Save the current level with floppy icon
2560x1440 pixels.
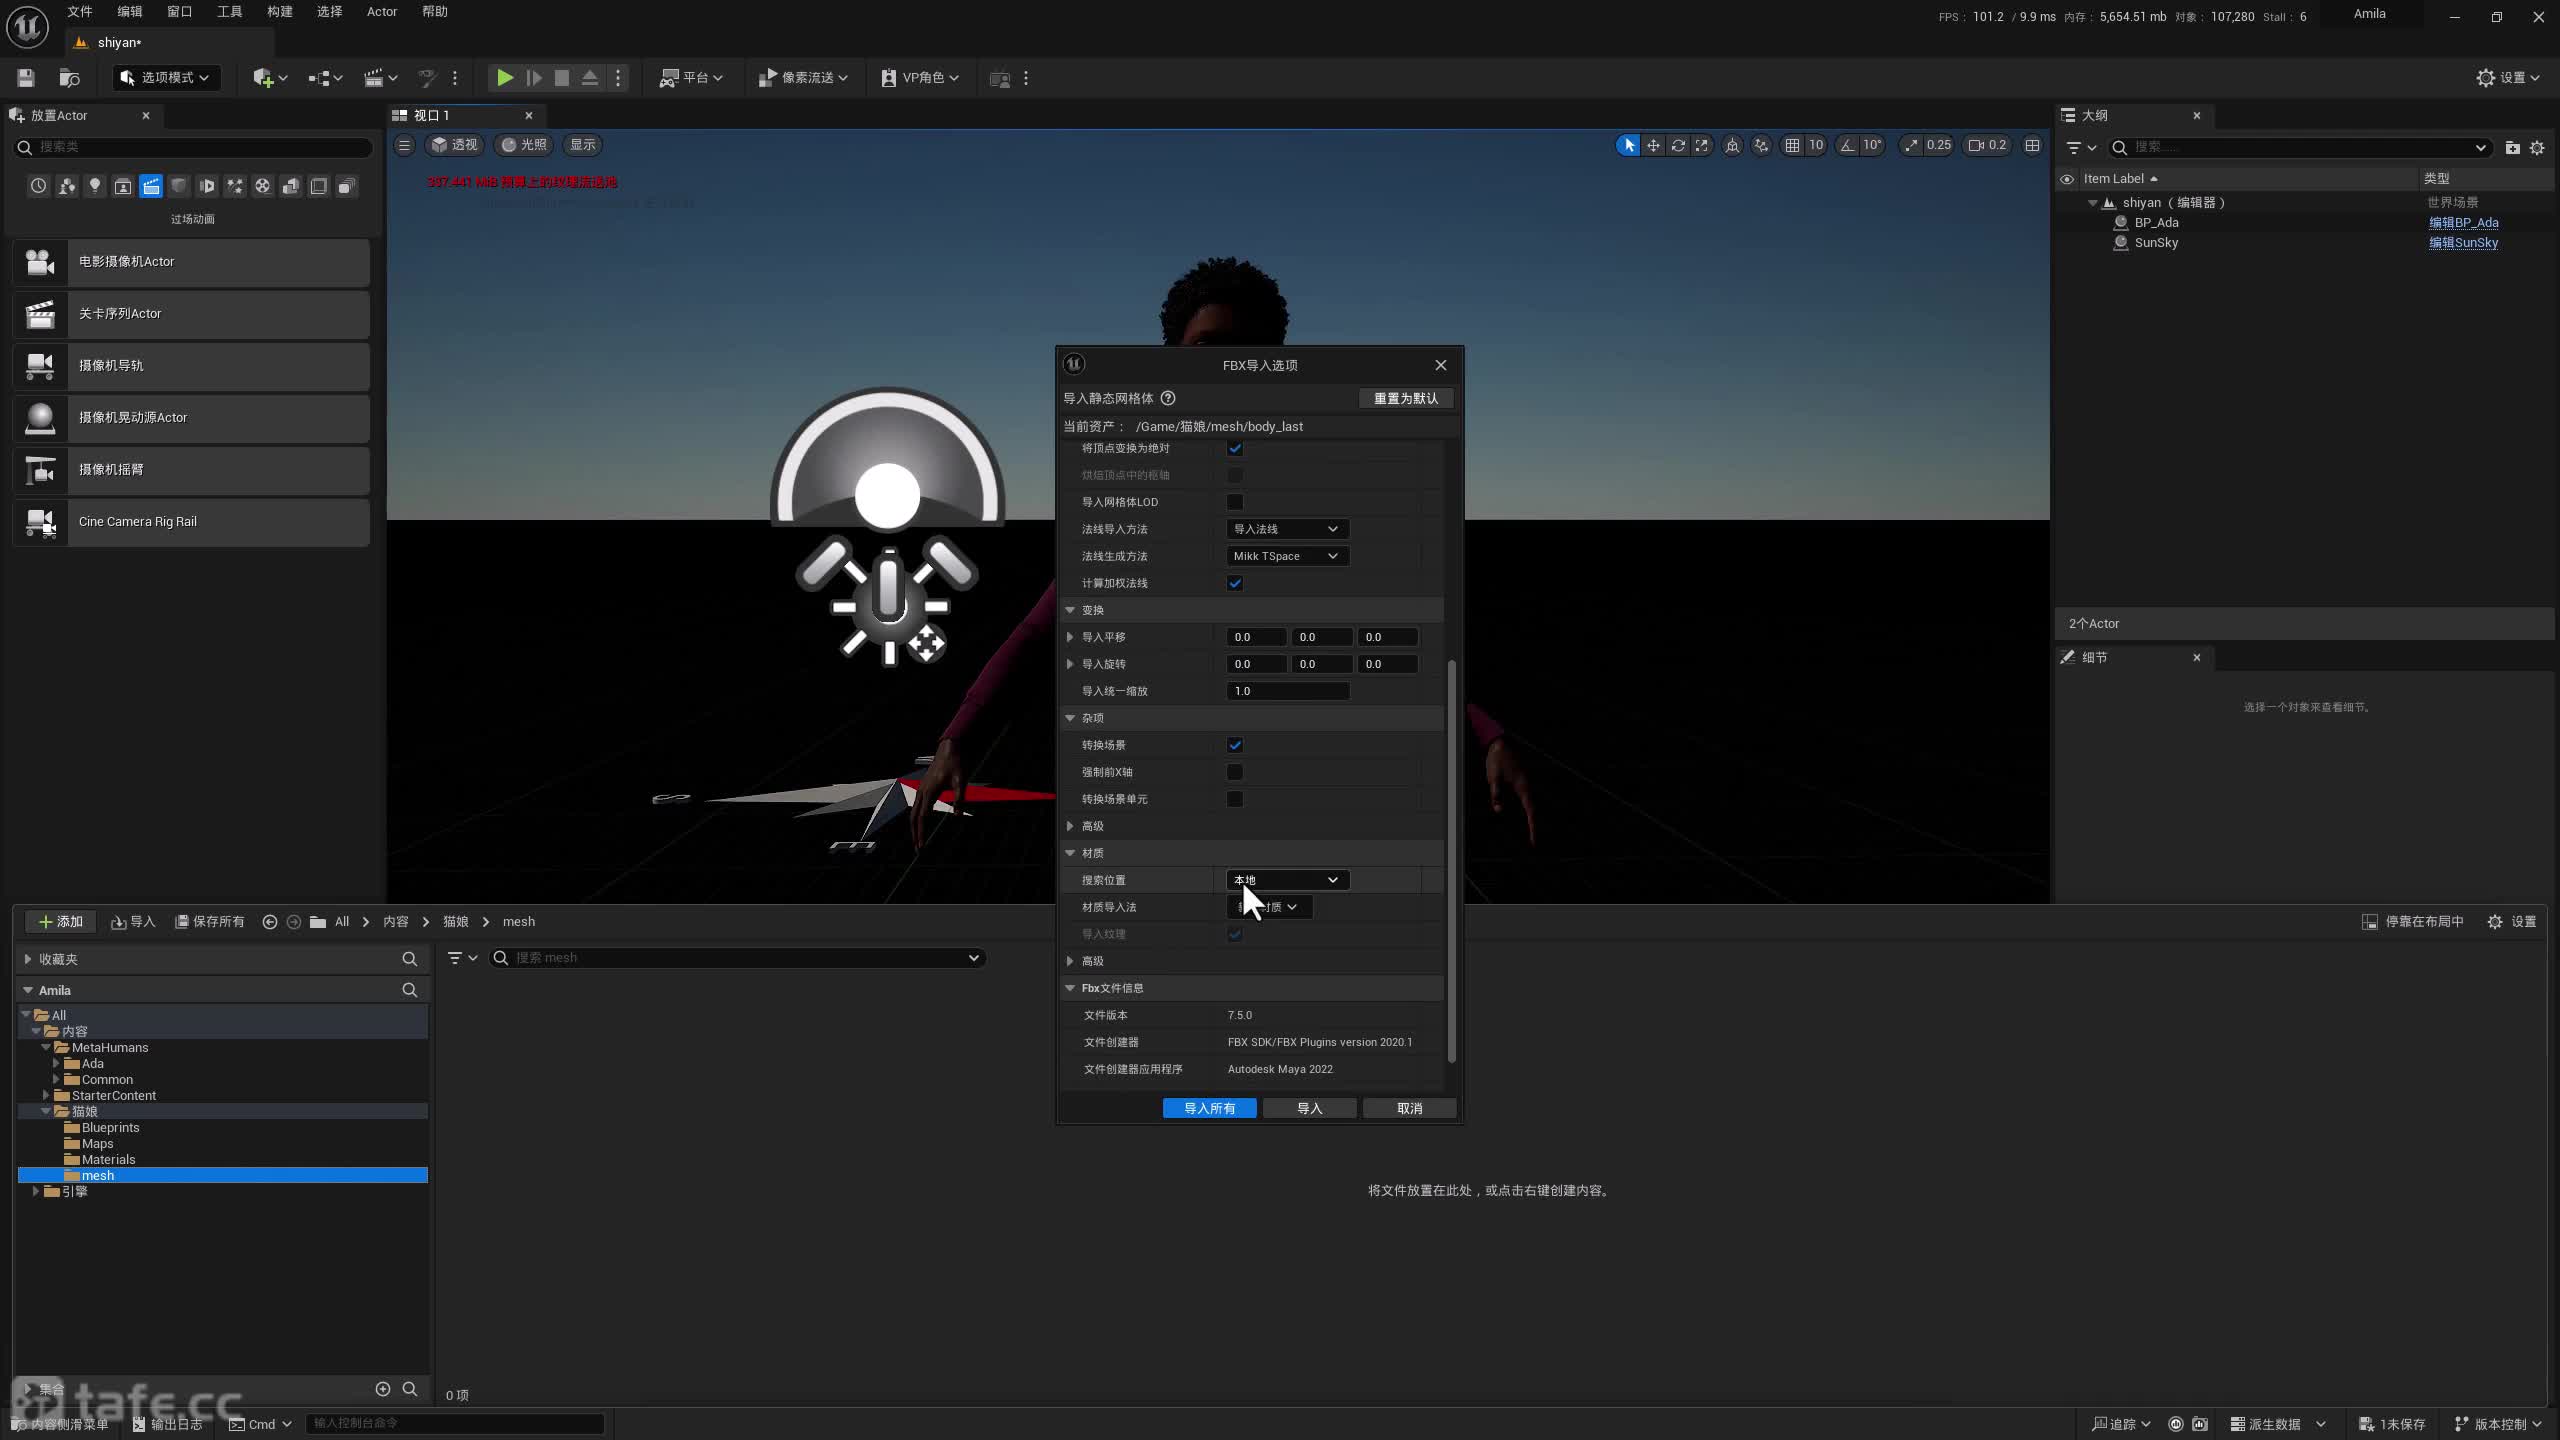(x=26, y=78)
